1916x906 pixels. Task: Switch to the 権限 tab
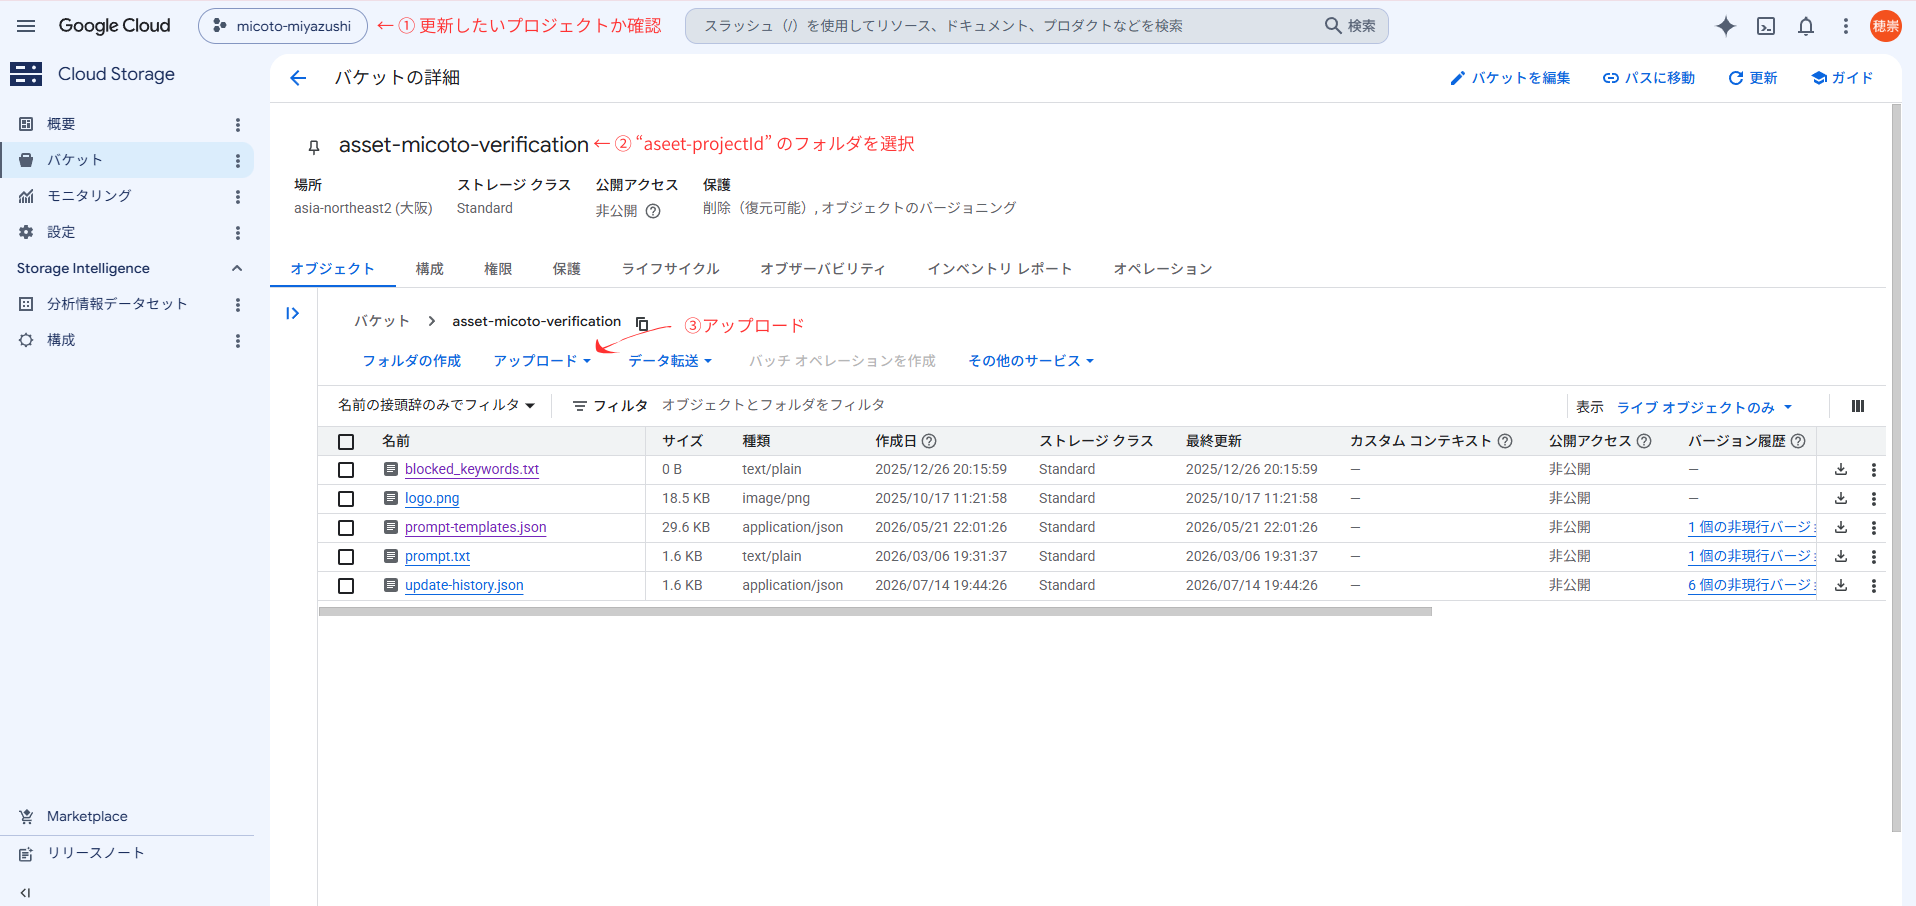click(498, 269)
